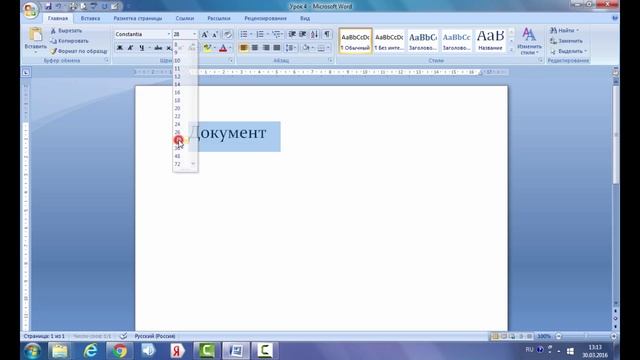The image size is (640, 360).
Task: Switch to the Вставка tab
Action: pyautogui.click(x=90, y=18)
